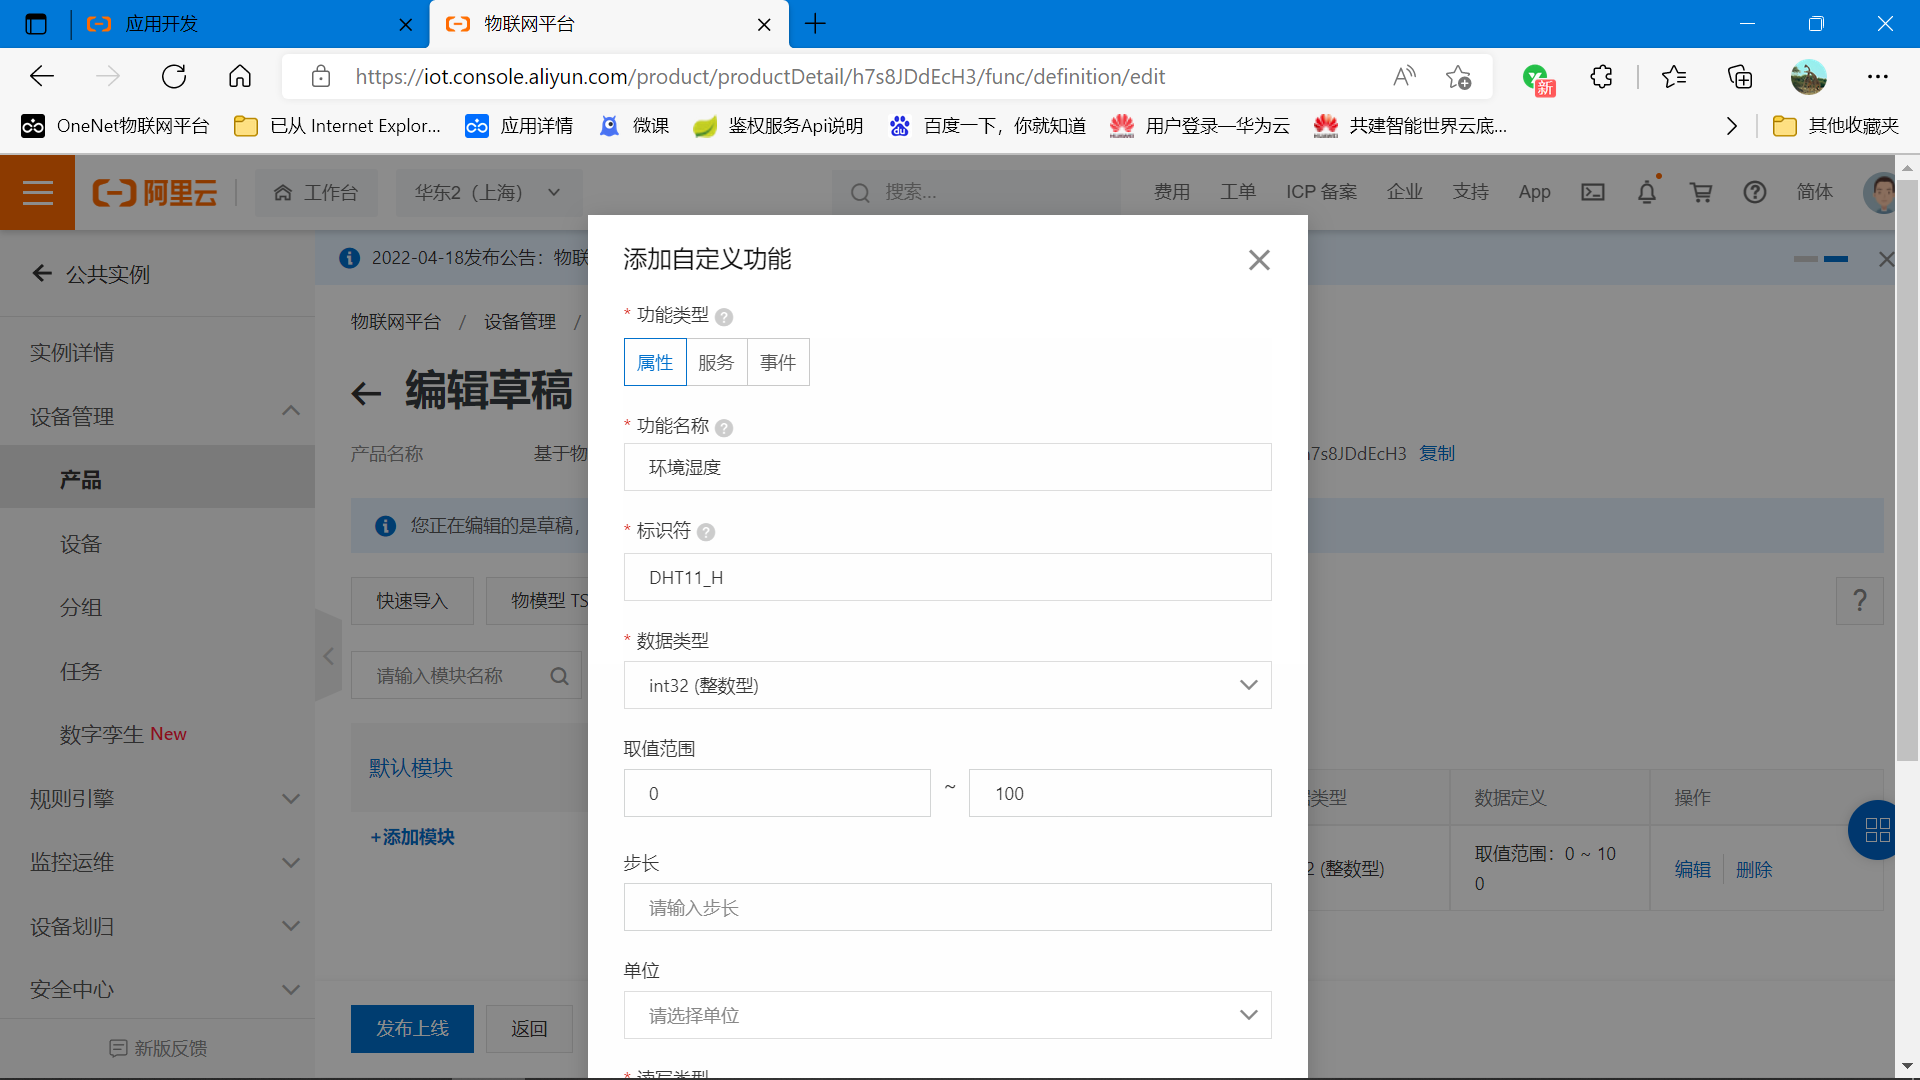This screenshot has height=1080, width=1920.
Task: Collapse the sidebar with the arrow handle
Action: click(328, 656)
